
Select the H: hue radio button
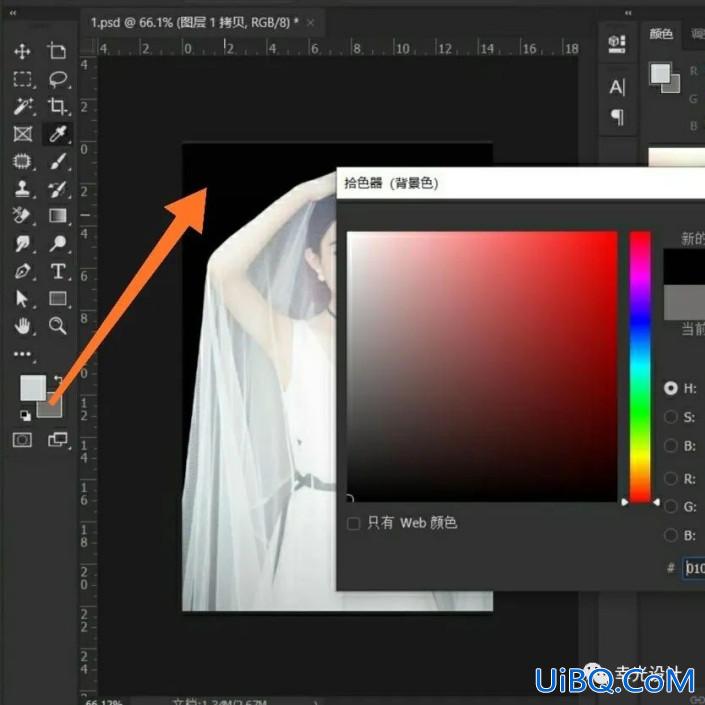pos(671,388)
